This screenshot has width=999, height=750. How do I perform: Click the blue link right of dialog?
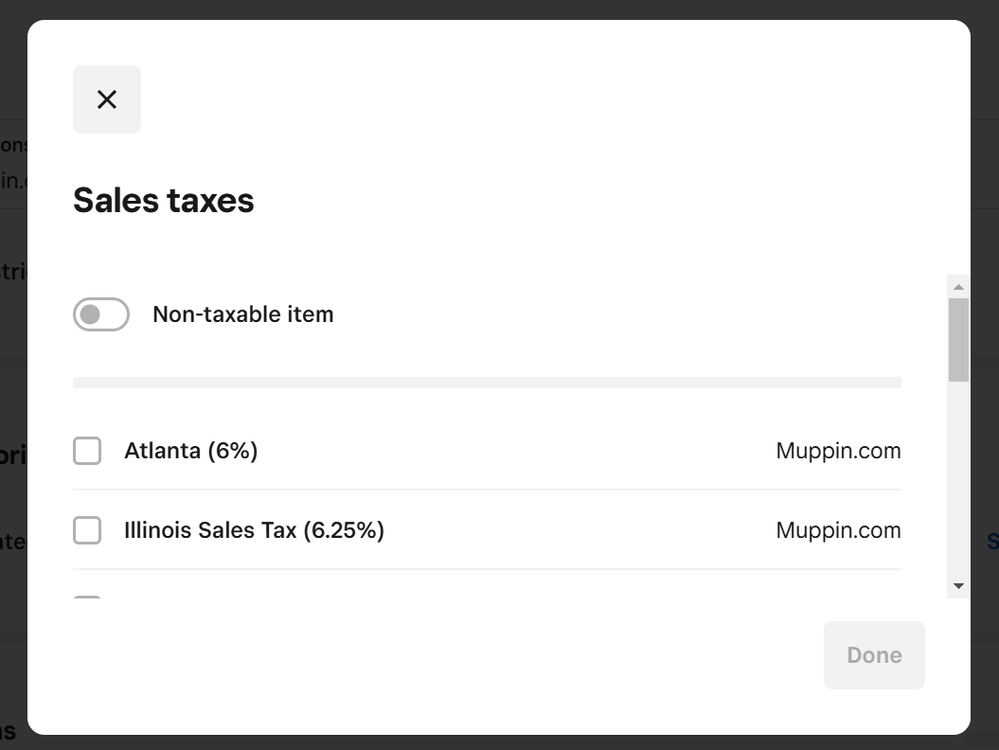click(992, 541)
